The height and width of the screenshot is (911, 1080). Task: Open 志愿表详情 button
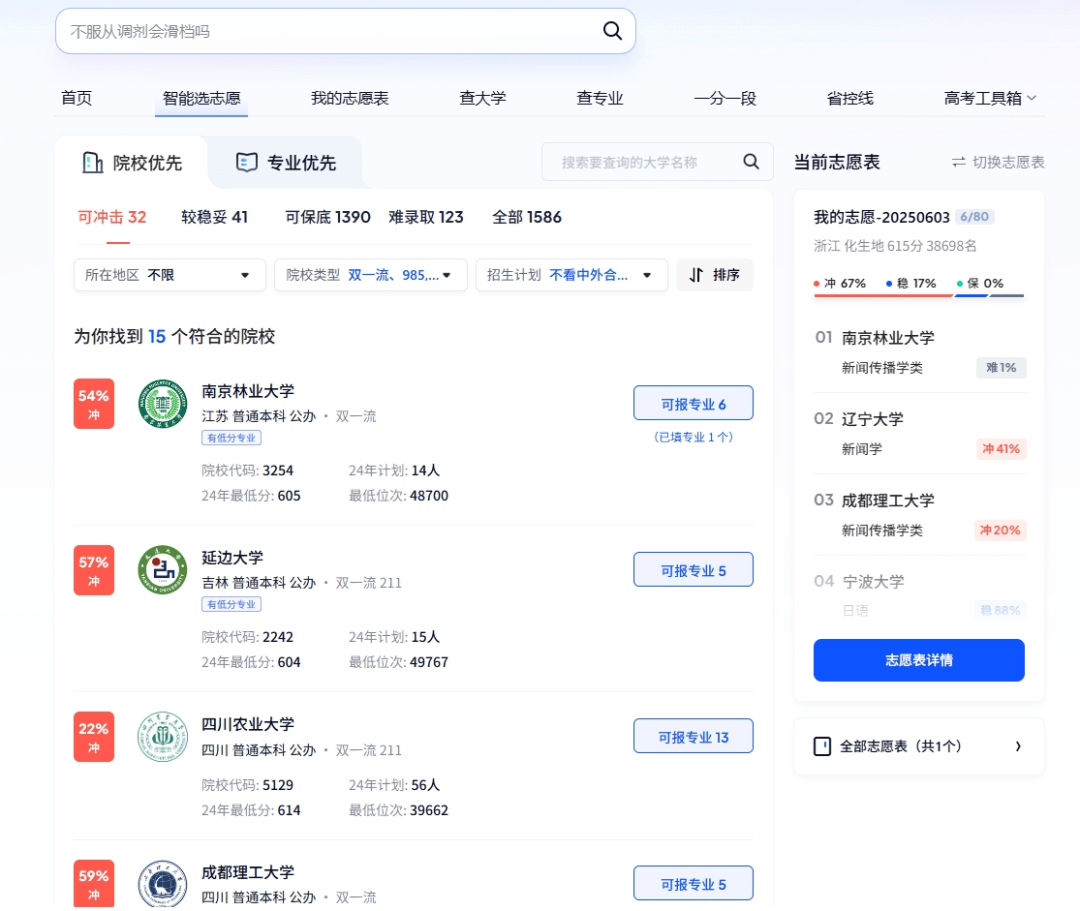[918, 660]
